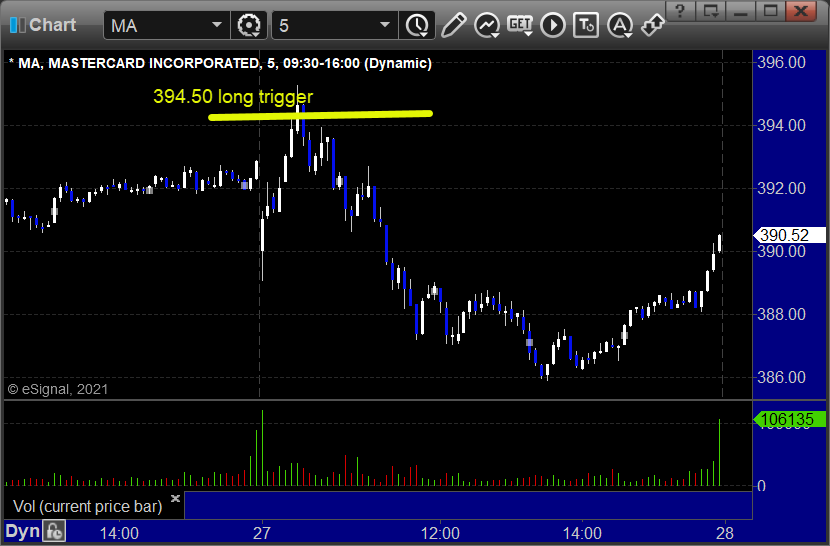The width and height of the screenshot is (830, 546).
Task: Select the pencil drawing tool
Action: pos(453,25)
